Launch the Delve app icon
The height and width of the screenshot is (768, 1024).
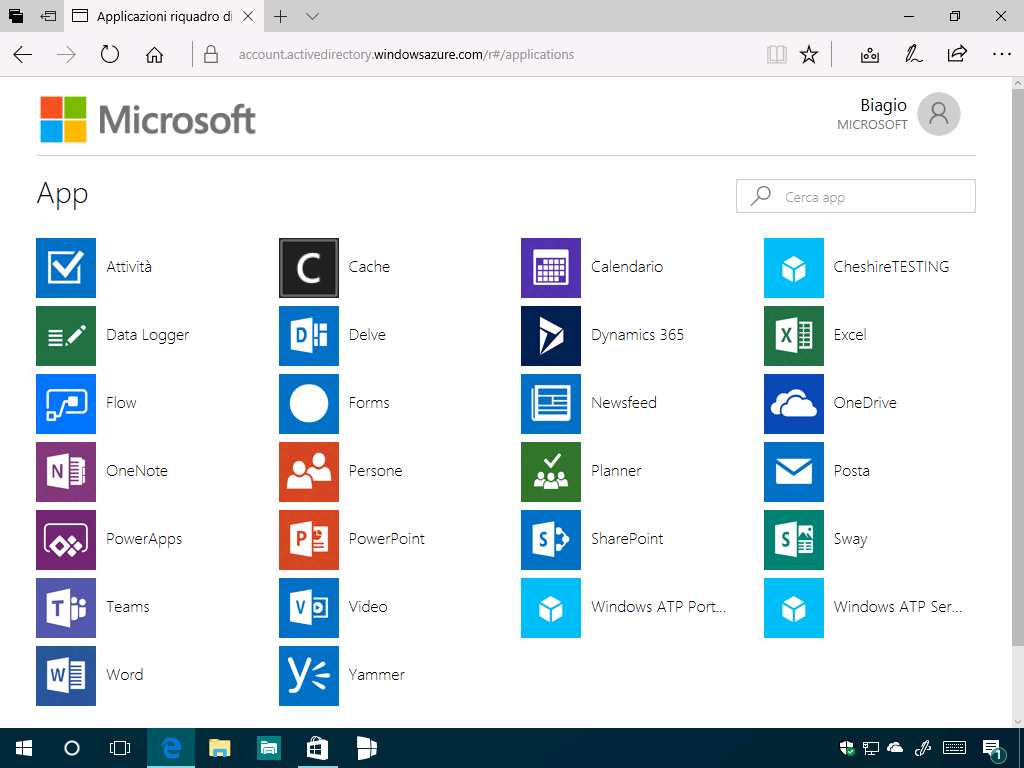(309, 336)
